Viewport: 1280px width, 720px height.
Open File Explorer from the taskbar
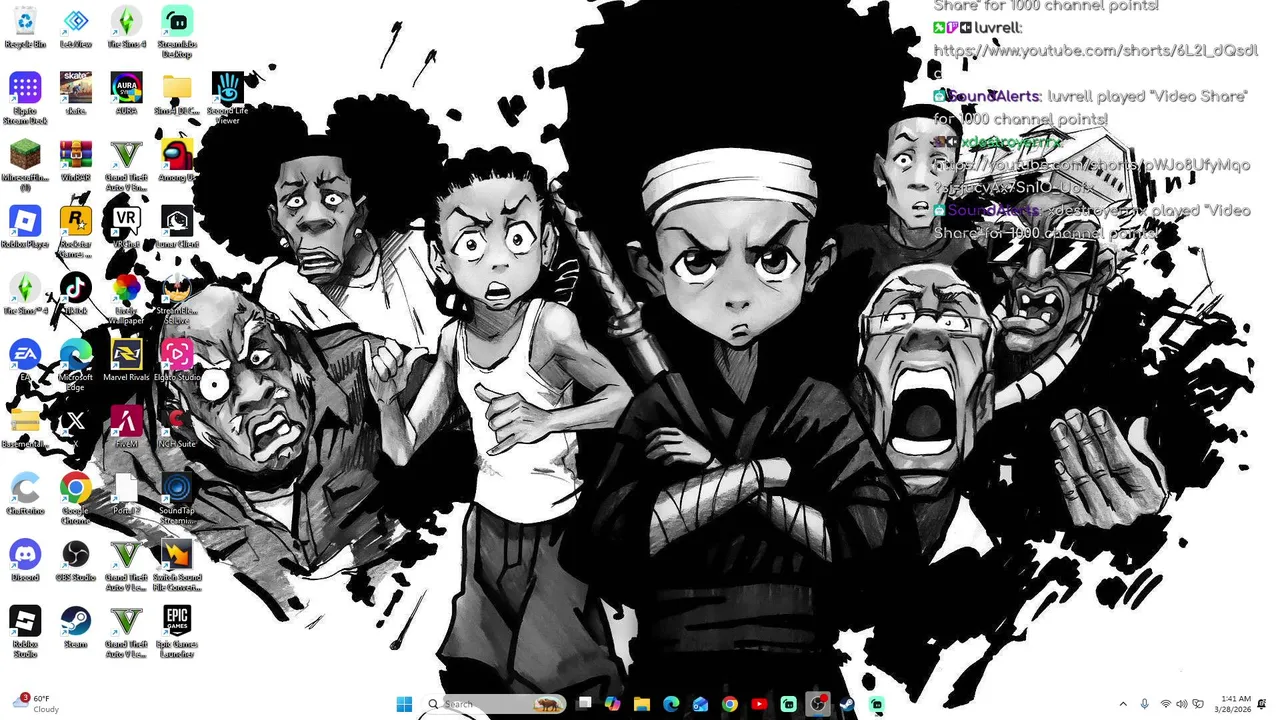click(642, 704)
